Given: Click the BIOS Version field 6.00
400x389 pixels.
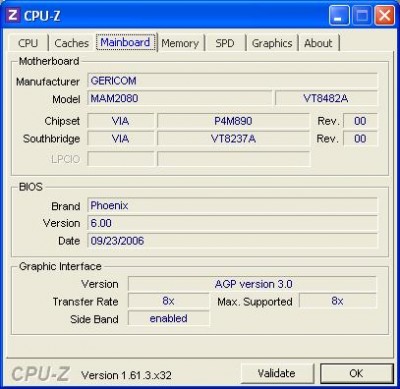Looking at the screenshot, I should tap(232, 223).
